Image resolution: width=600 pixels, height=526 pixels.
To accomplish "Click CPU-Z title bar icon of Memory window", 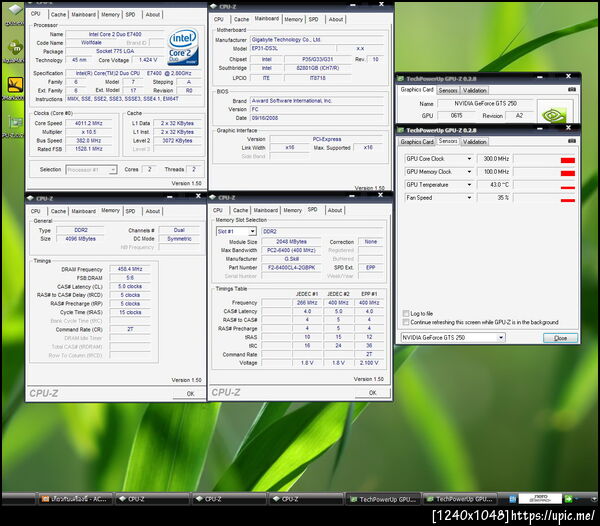I will 31,198.
